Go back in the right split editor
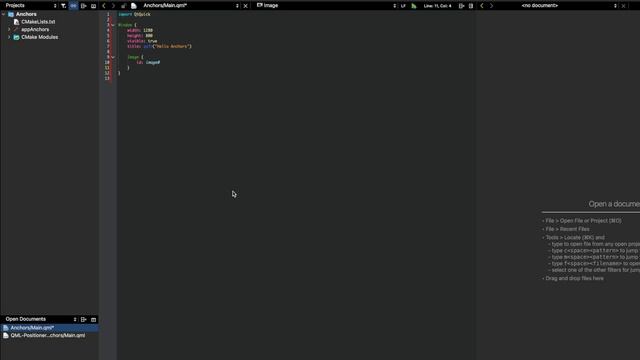Screen dimensions: 640x360 pos(482,6)
